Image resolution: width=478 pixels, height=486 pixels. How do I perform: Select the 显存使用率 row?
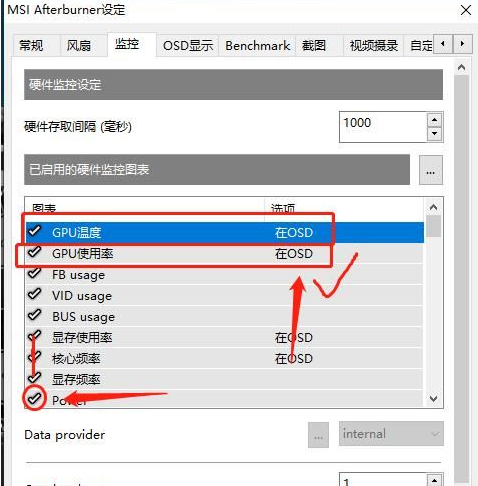(x=225, y=338)
